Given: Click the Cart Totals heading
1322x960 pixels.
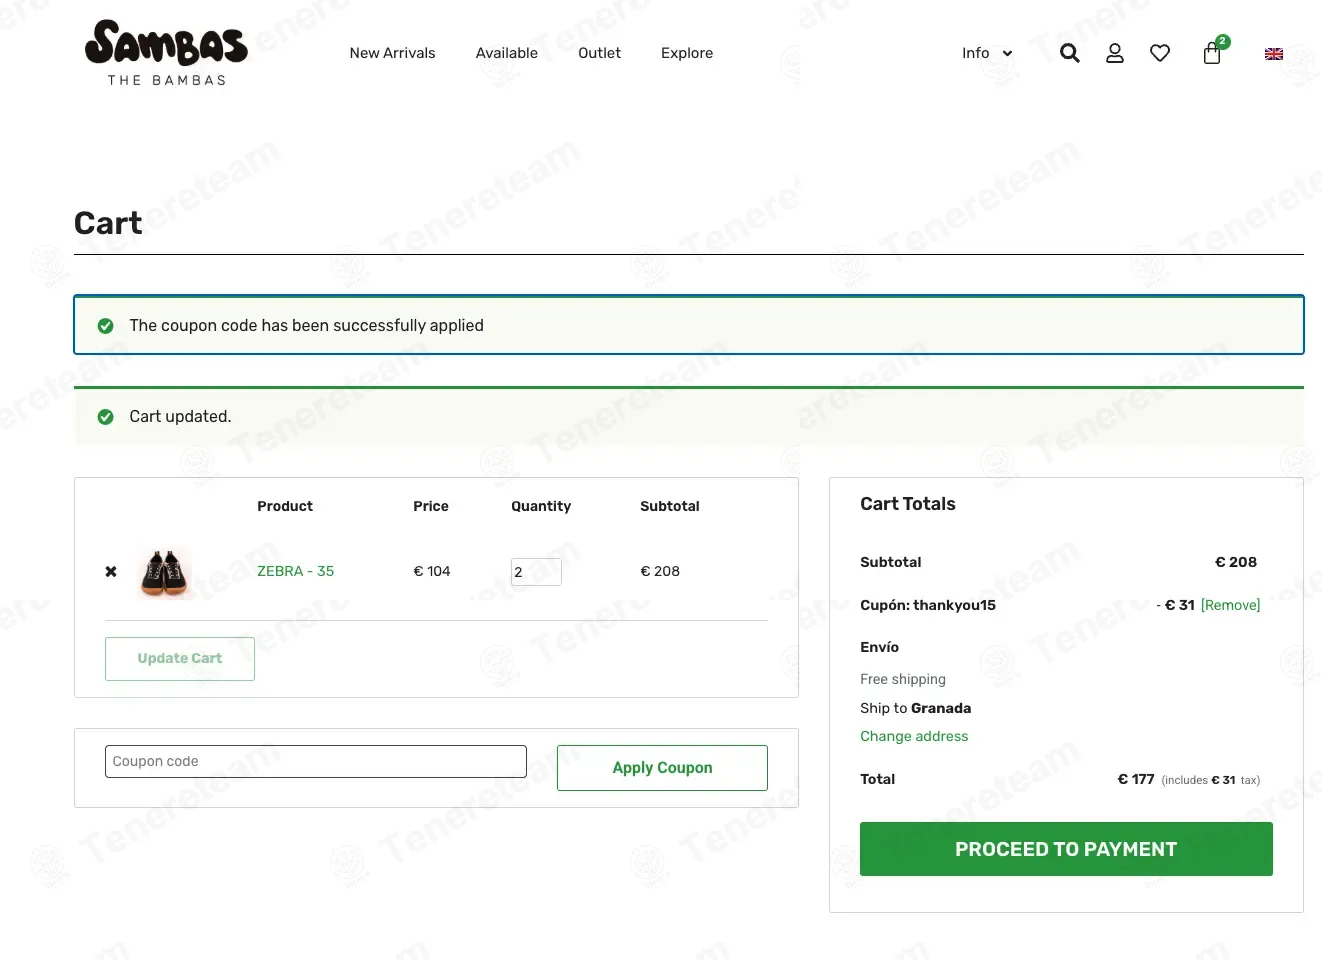Looking at the screenshot, I should click(908, 504).
